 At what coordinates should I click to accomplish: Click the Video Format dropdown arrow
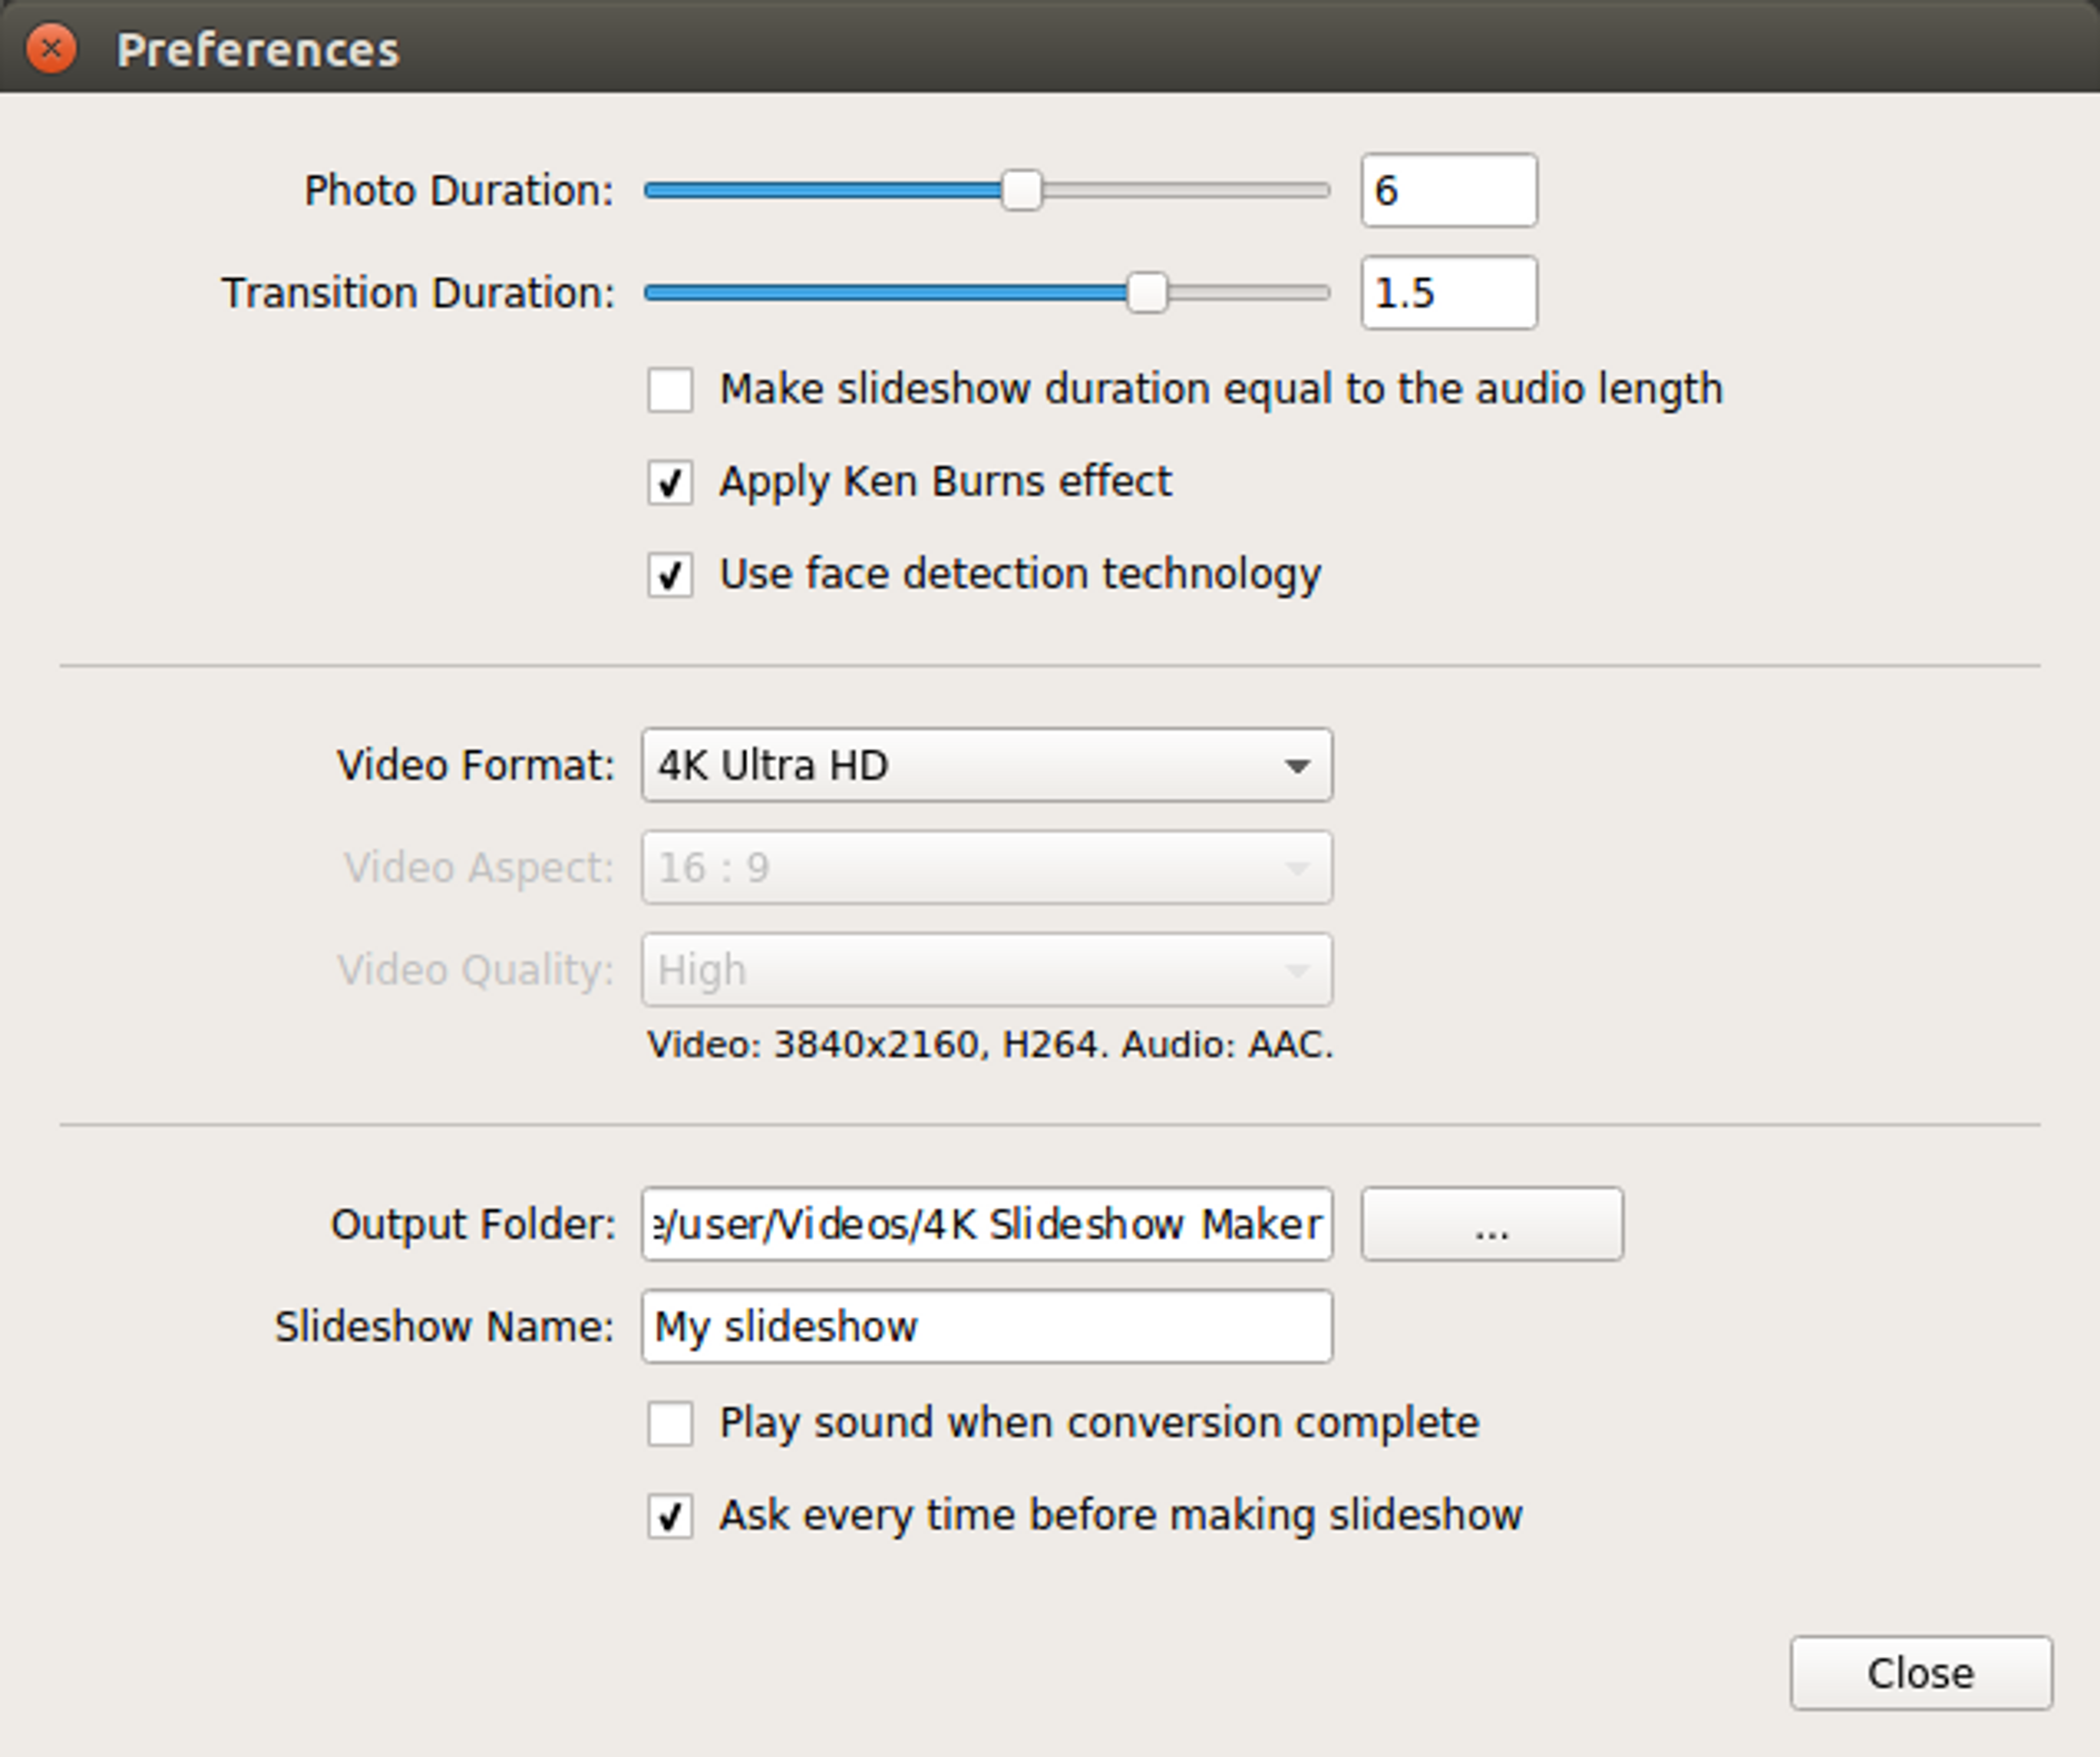1296,766
